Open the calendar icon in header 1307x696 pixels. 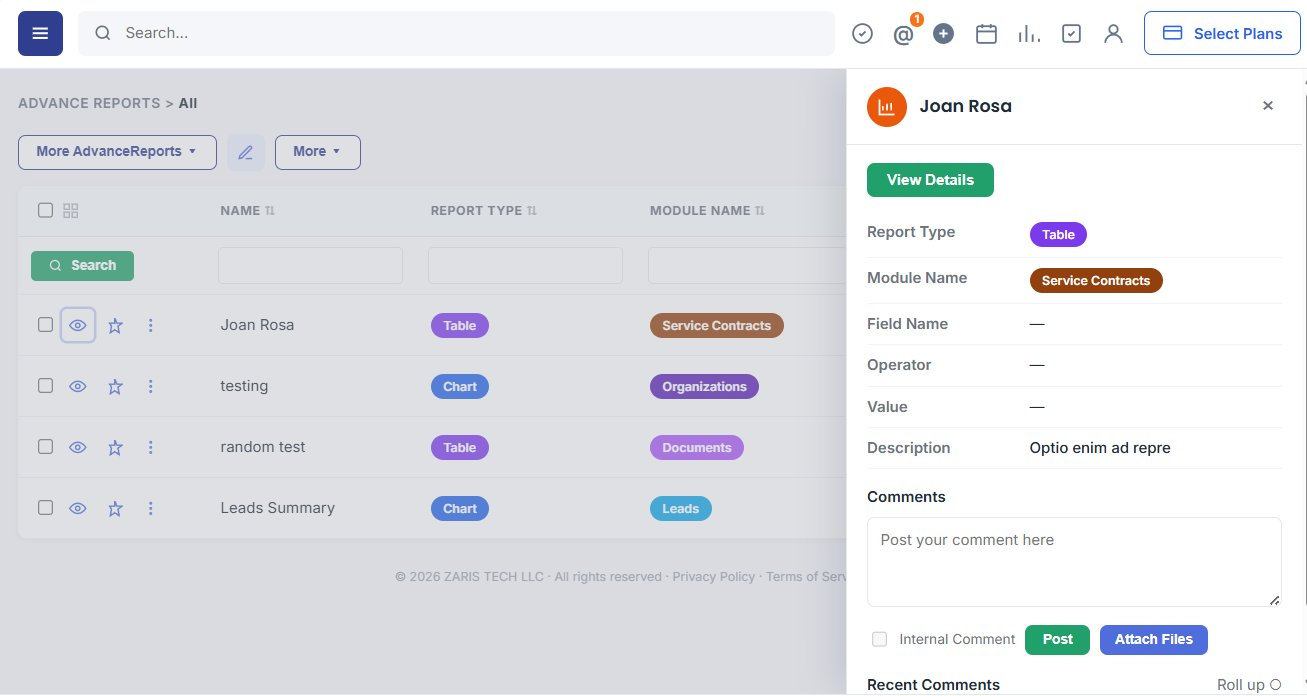(986, 34)
